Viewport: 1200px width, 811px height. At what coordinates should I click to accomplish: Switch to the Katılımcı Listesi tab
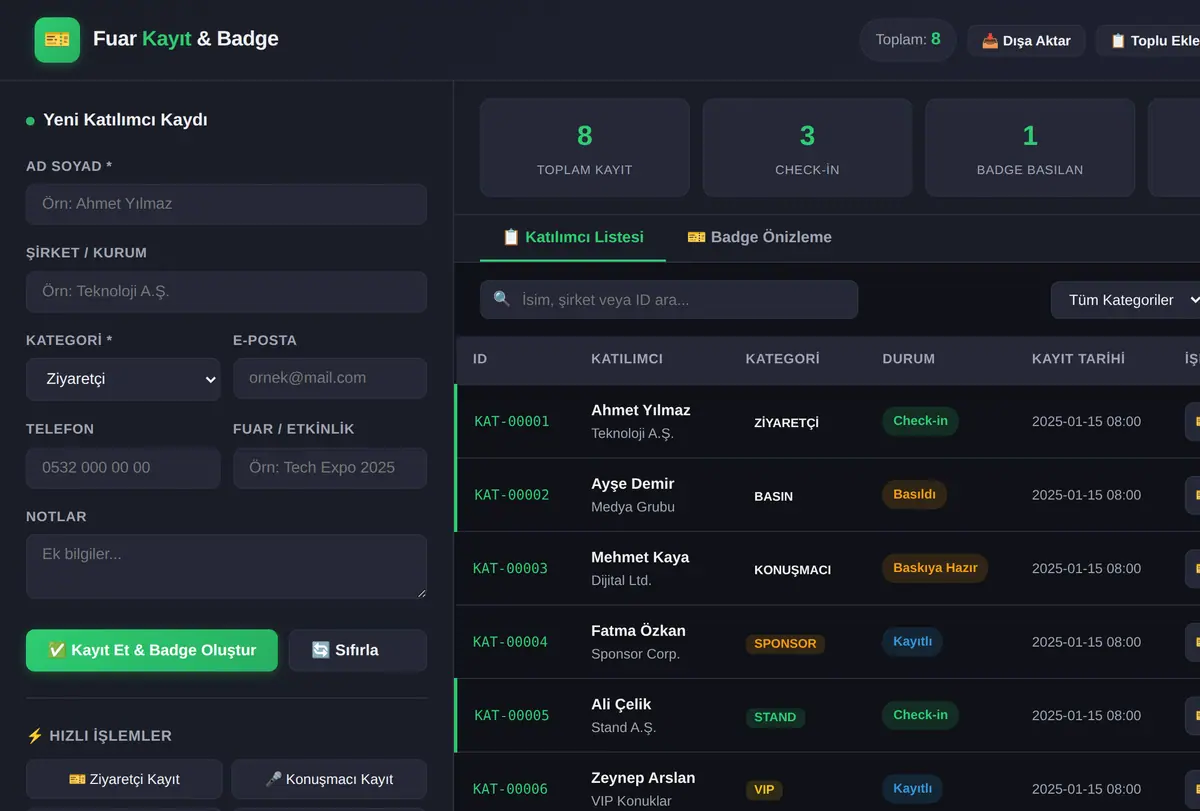point(573,237)
